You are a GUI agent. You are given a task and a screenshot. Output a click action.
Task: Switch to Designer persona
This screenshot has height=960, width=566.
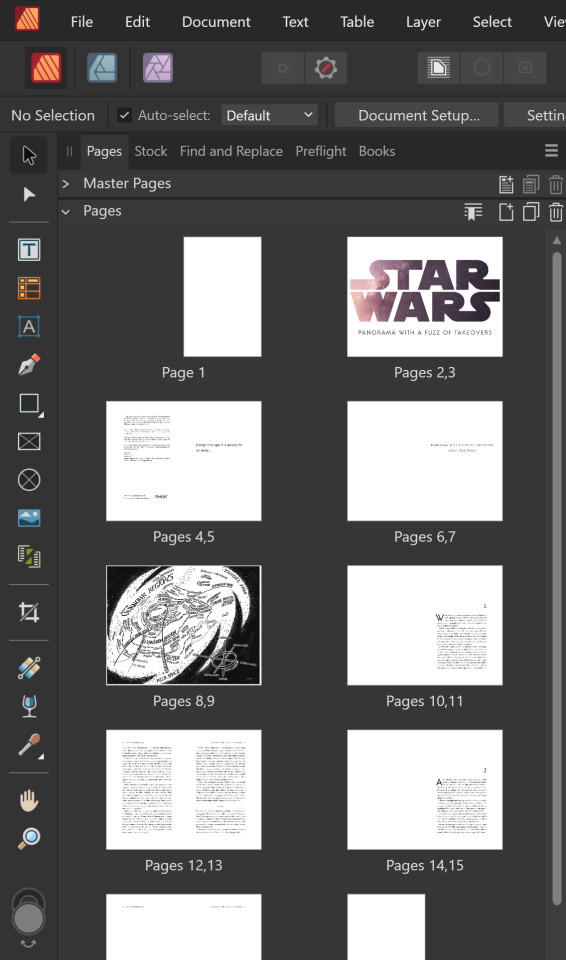pos(102,67)
